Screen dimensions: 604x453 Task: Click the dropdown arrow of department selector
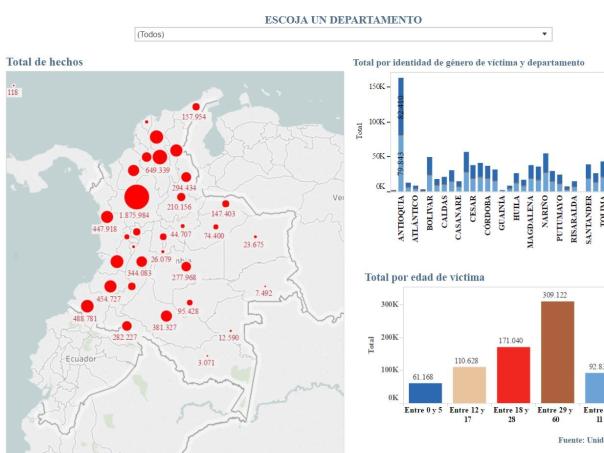coord(545,34)
